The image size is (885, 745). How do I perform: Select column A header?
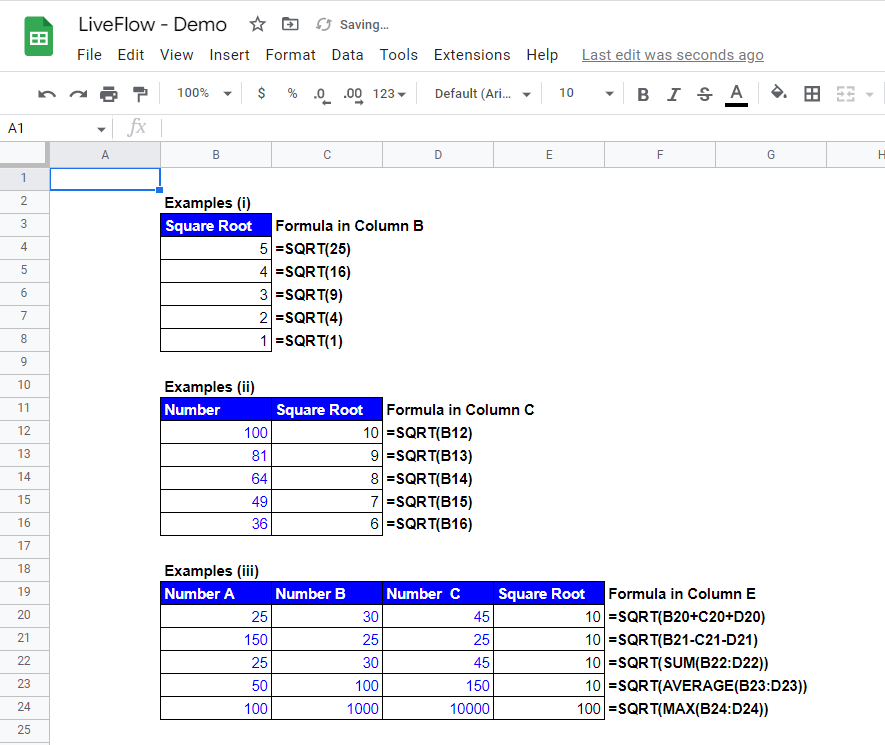click(x=105, y=155)
